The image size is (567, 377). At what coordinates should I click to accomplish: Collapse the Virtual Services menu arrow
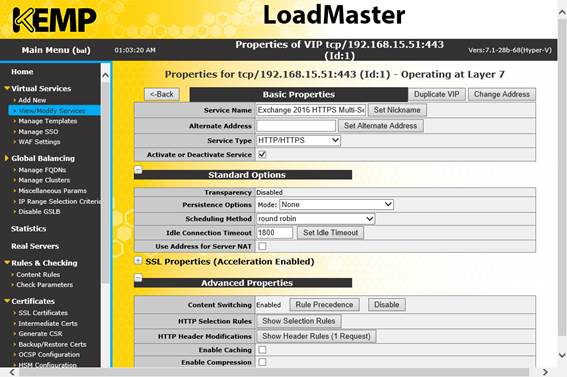point(7,88)
